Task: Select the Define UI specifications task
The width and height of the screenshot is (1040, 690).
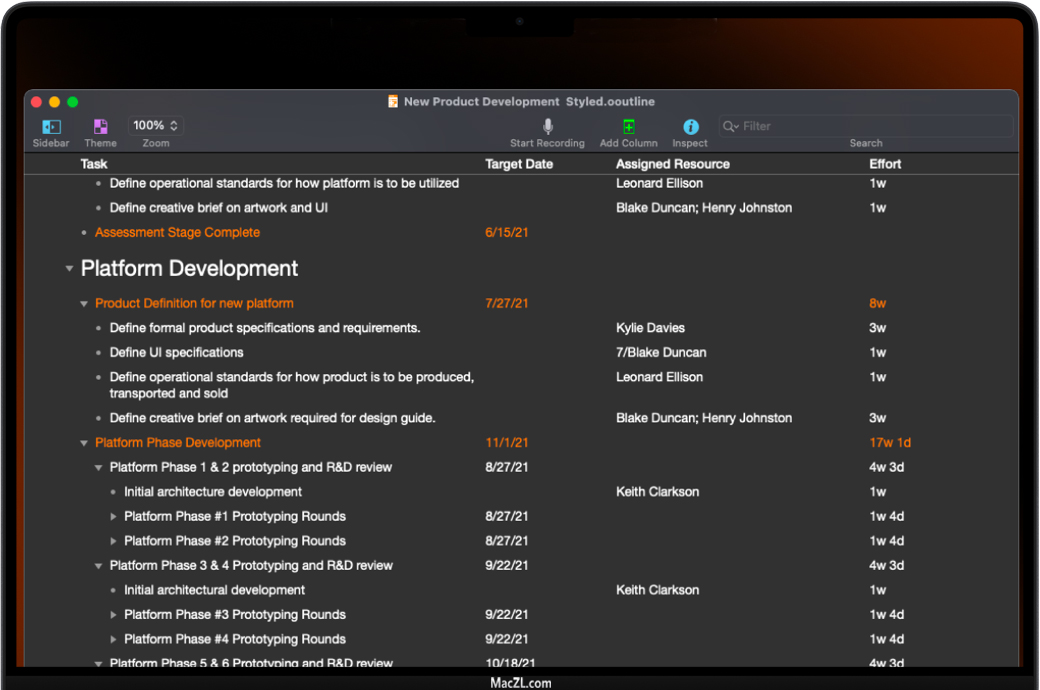Action: 176,353
